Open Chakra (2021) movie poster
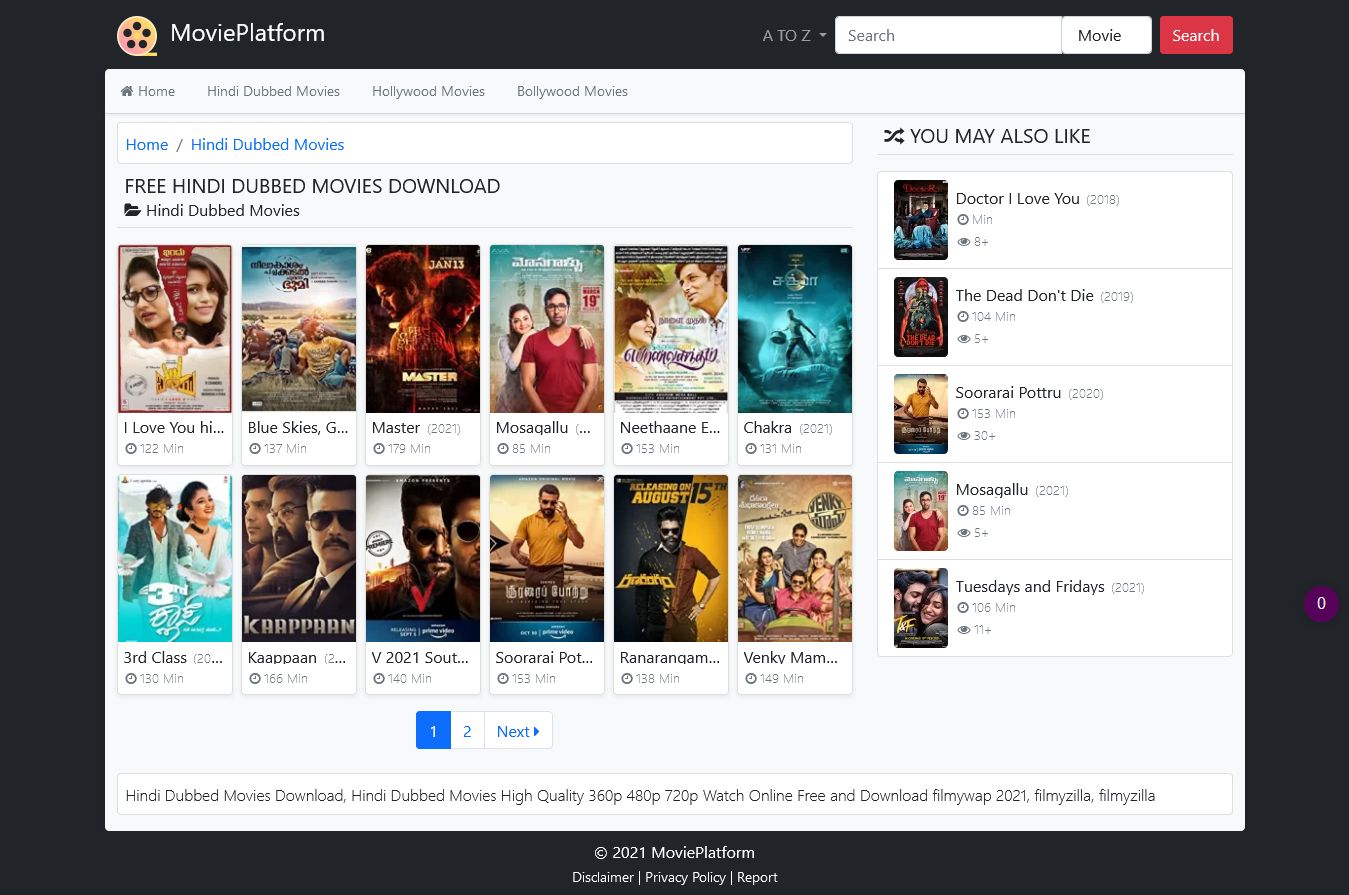Screen dimensions: 1349x895 point(795,329)
